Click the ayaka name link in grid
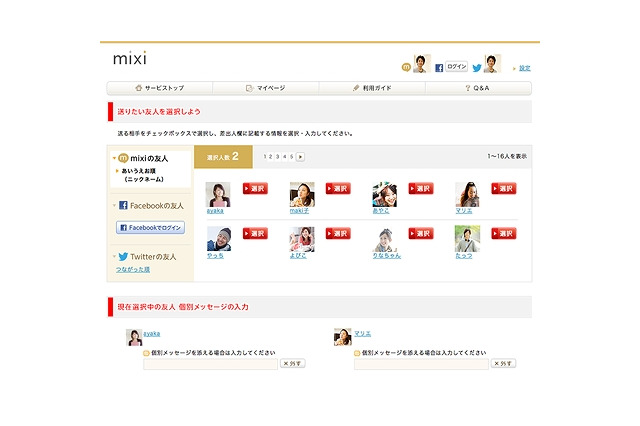 [215, 211]
